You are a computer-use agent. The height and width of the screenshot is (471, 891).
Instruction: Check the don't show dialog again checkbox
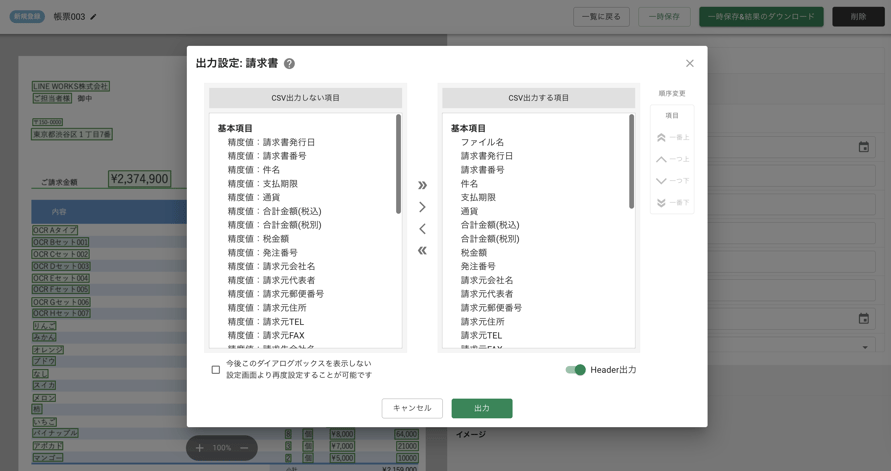click(x=216, y=370)
